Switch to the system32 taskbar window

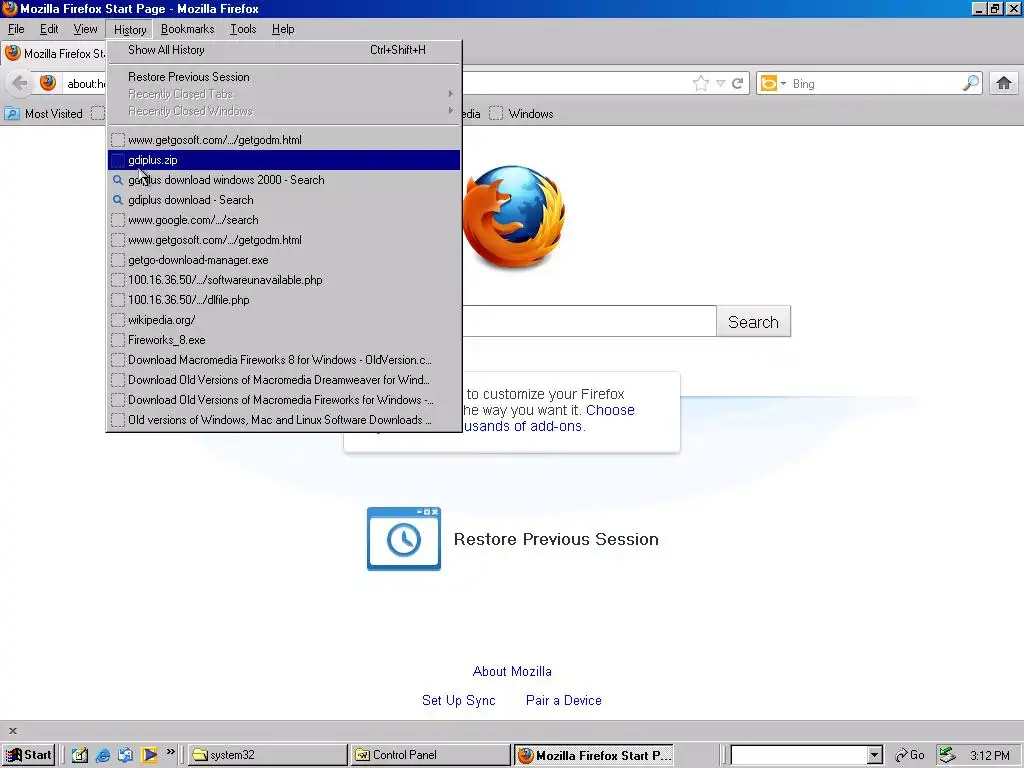pyautogui.click(x=268, y=755)
